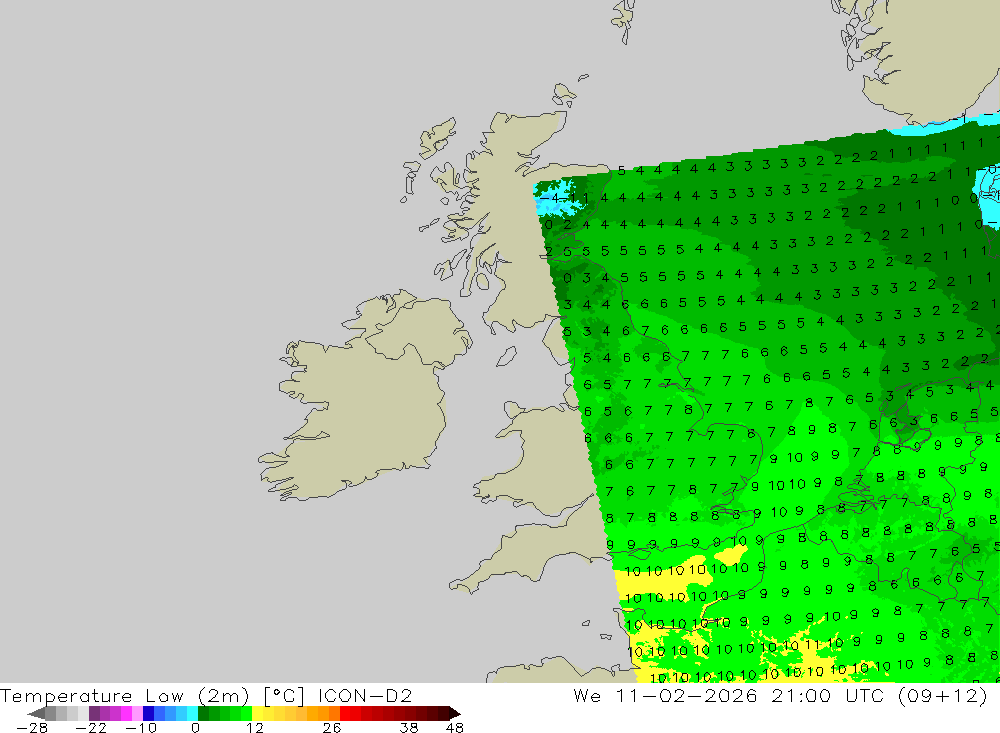
Task: Click the time "21:00" in the timestamp
Action: [x=801, y=695]
